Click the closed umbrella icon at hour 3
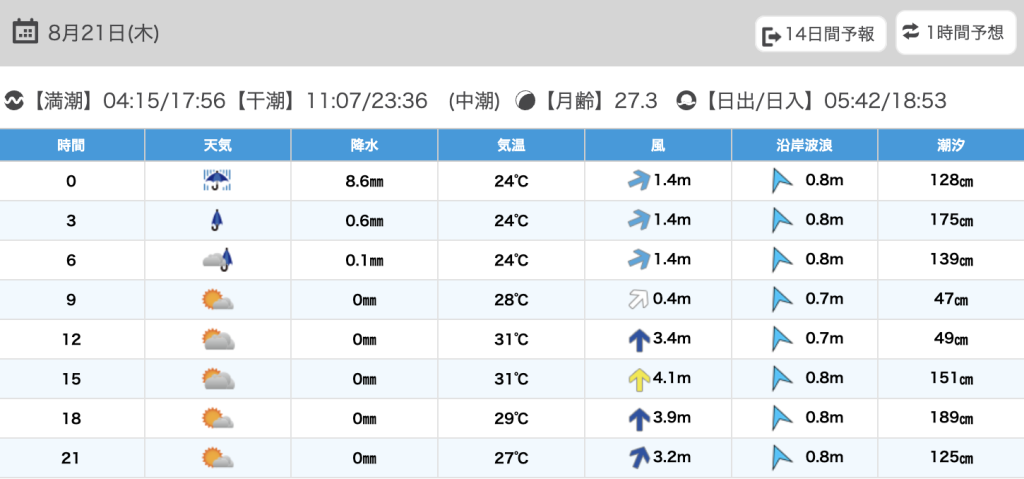The image size is (1024, 479). [216, 220]
